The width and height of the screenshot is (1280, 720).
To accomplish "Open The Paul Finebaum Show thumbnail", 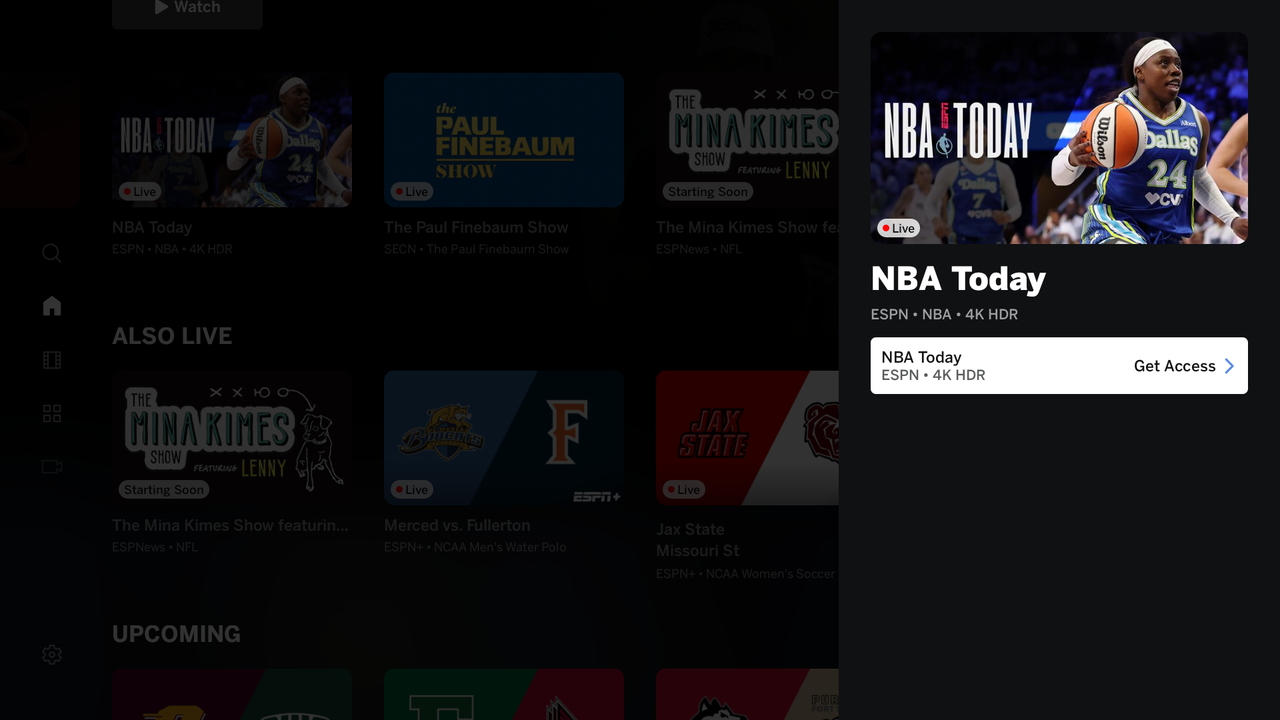I will (504, 140).
